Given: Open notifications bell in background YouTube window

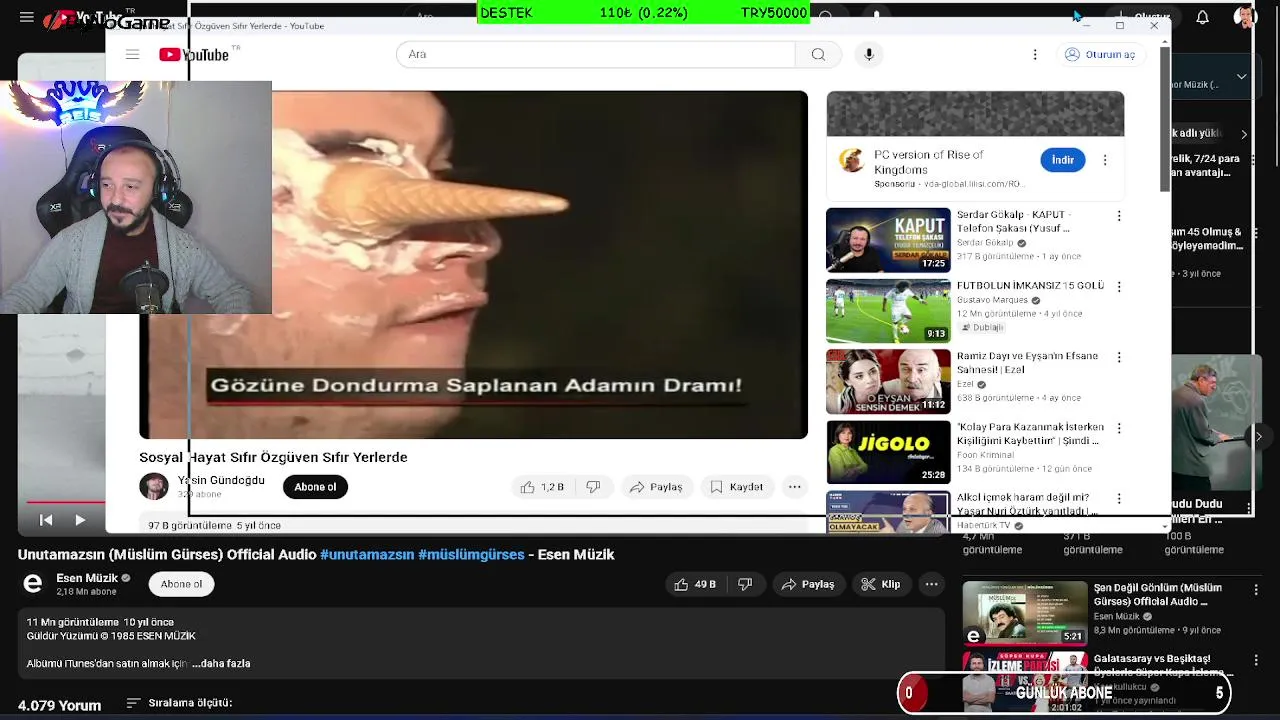Looking at the screenshot, I should click(x=1203, y=17).
